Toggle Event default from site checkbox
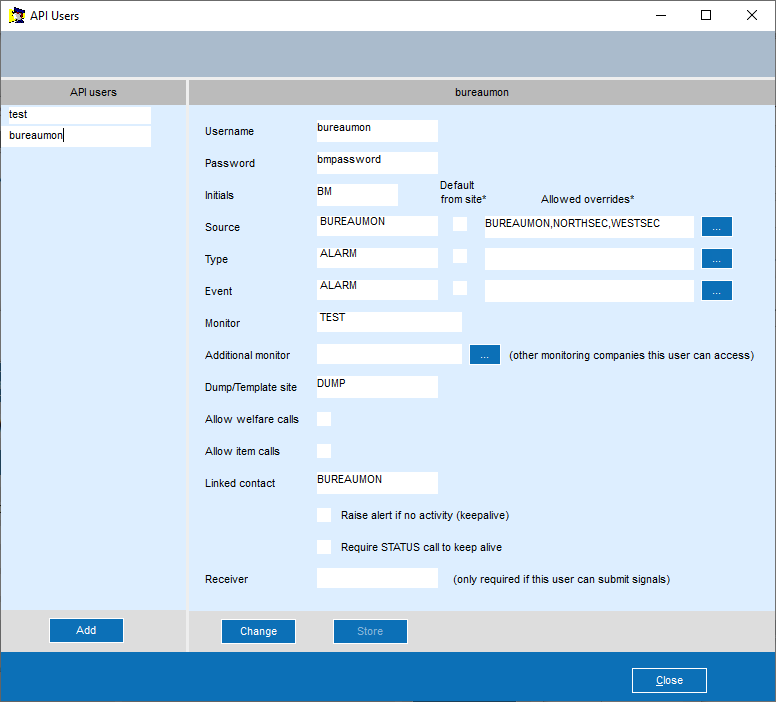 [x=460, y=288]
